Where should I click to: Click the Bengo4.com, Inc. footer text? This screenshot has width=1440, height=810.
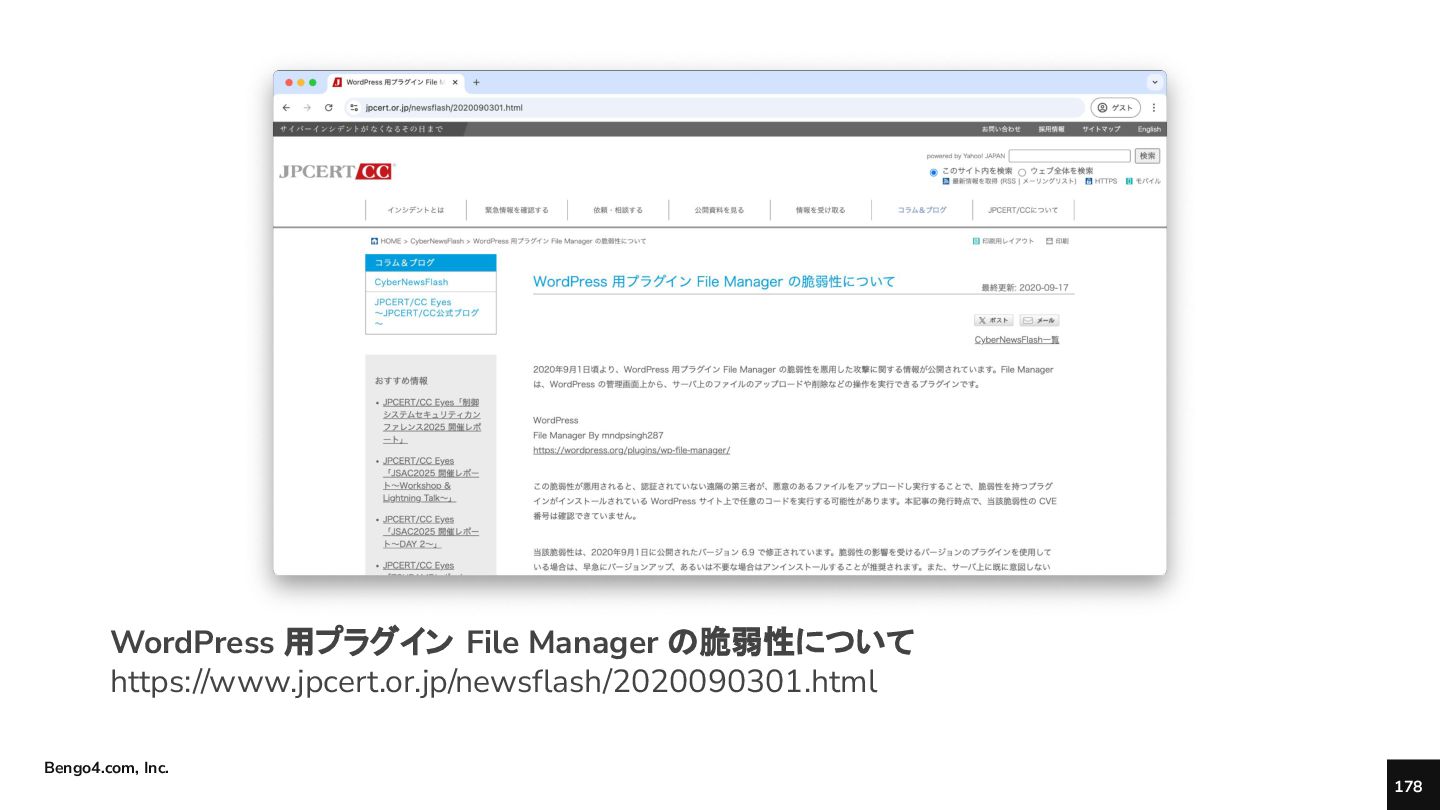click(x=106, y=768)
